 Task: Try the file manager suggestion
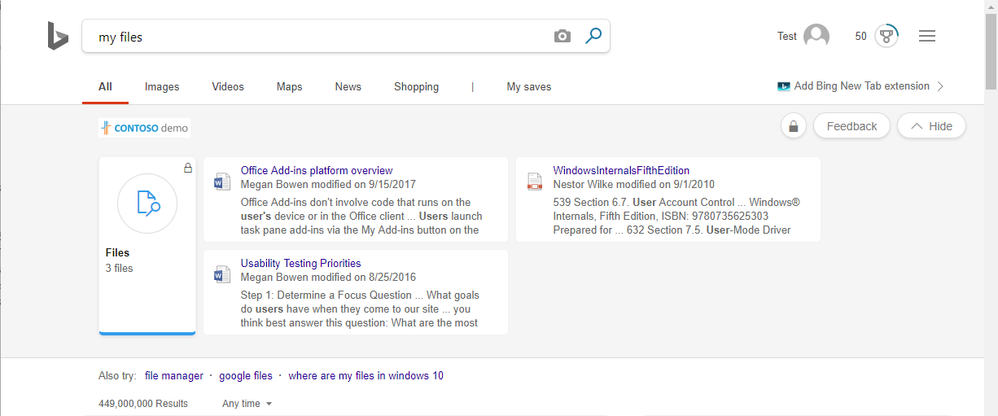click(174, 375)
